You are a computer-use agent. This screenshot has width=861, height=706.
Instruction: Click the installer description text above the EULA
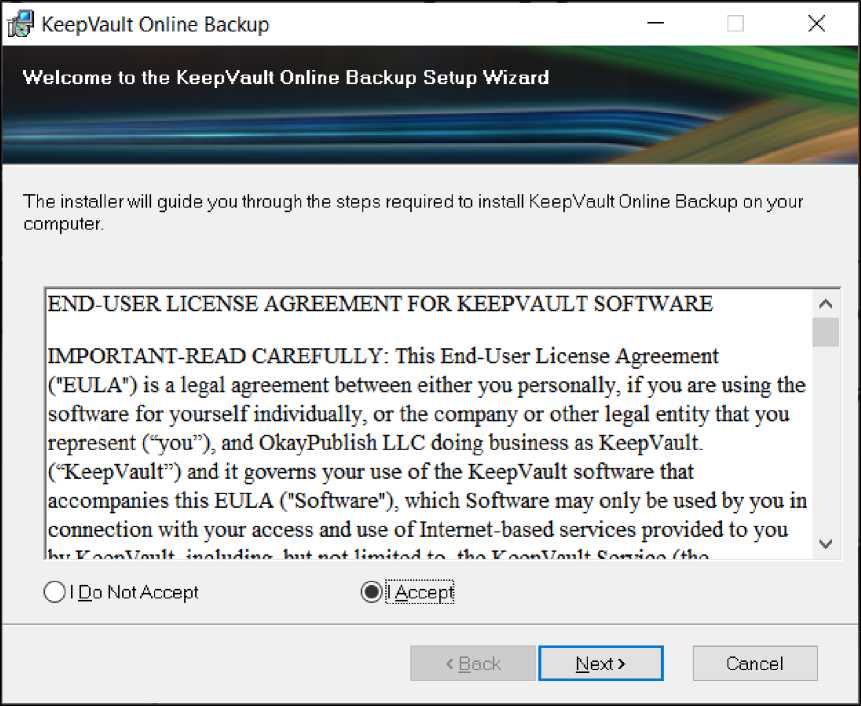pyautogui.click(x=412, y=212)
